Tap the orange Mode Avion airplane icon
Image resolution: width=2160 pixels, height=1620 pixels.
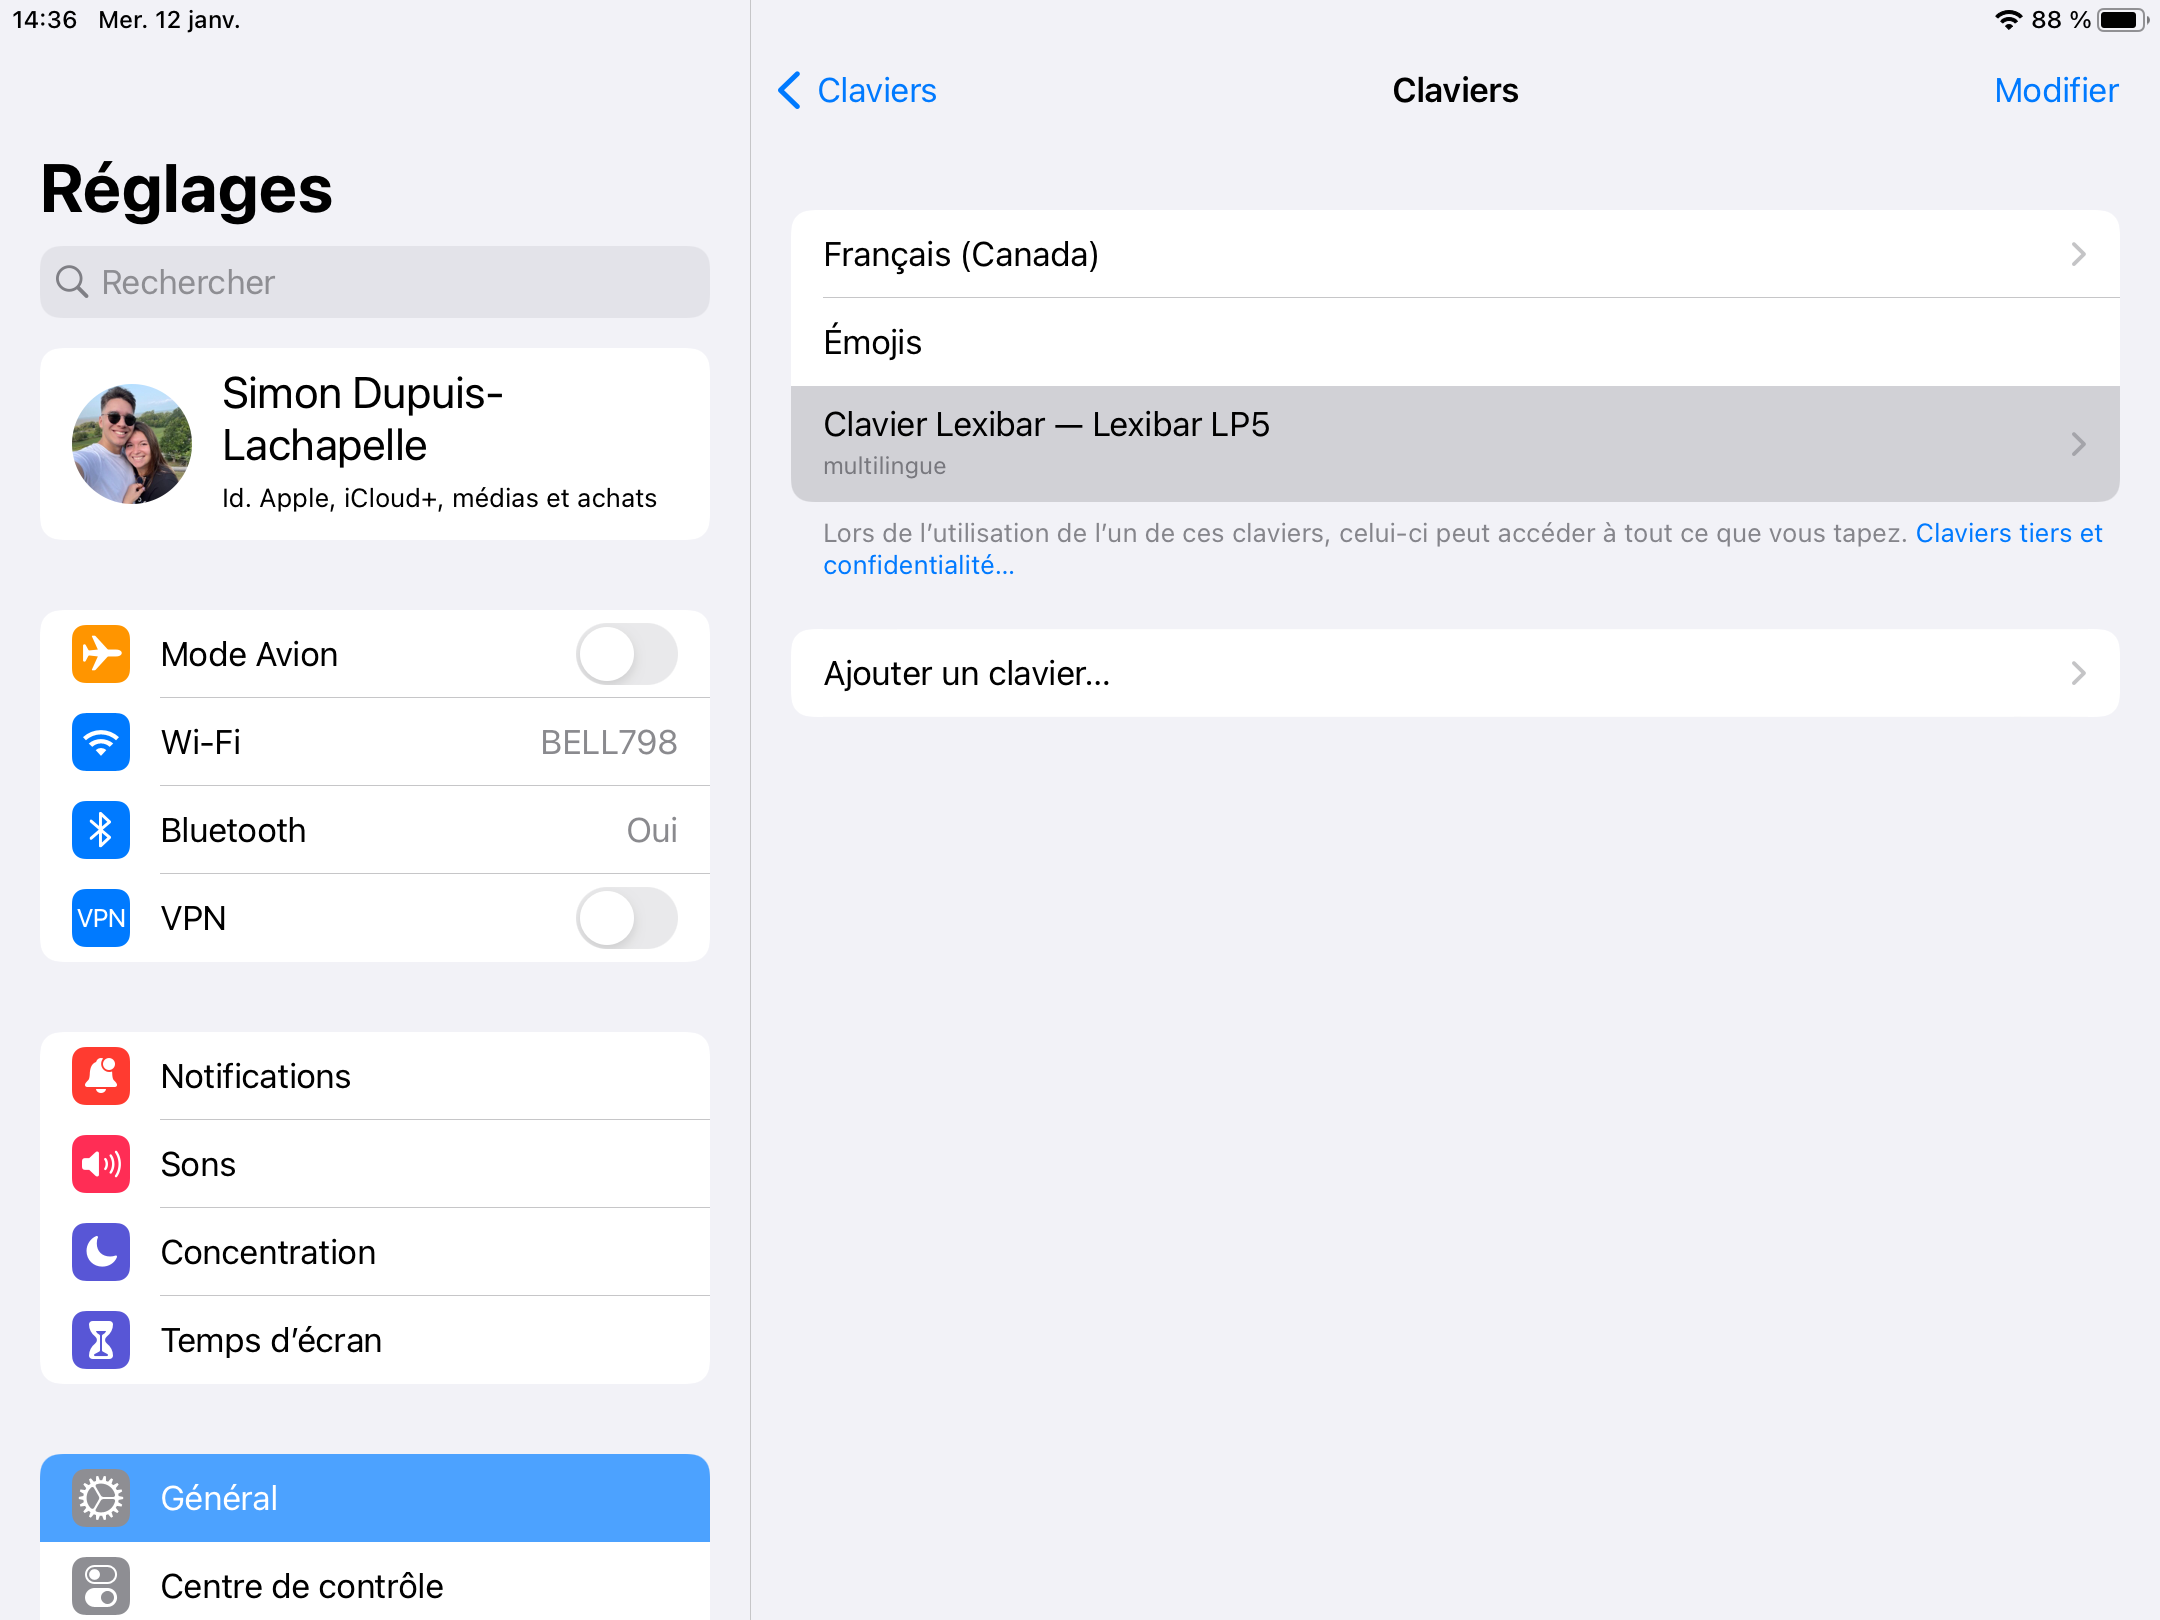pyautogui.click(x=101, y=654)
